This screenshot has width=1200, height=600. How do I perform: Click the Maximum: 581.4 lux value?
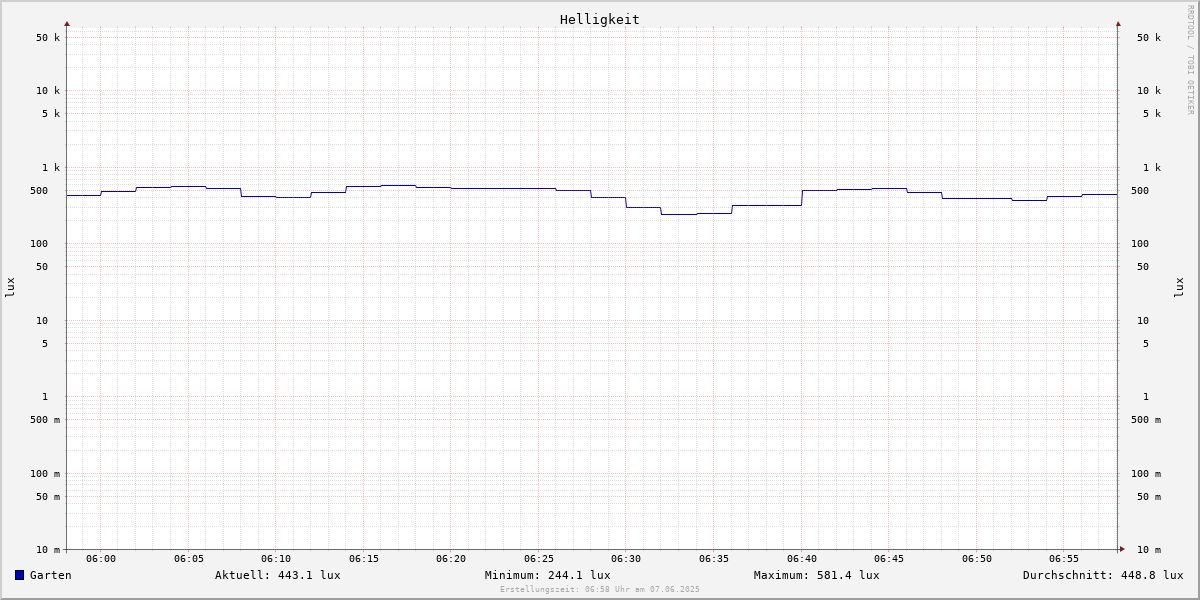coord(817,575)
